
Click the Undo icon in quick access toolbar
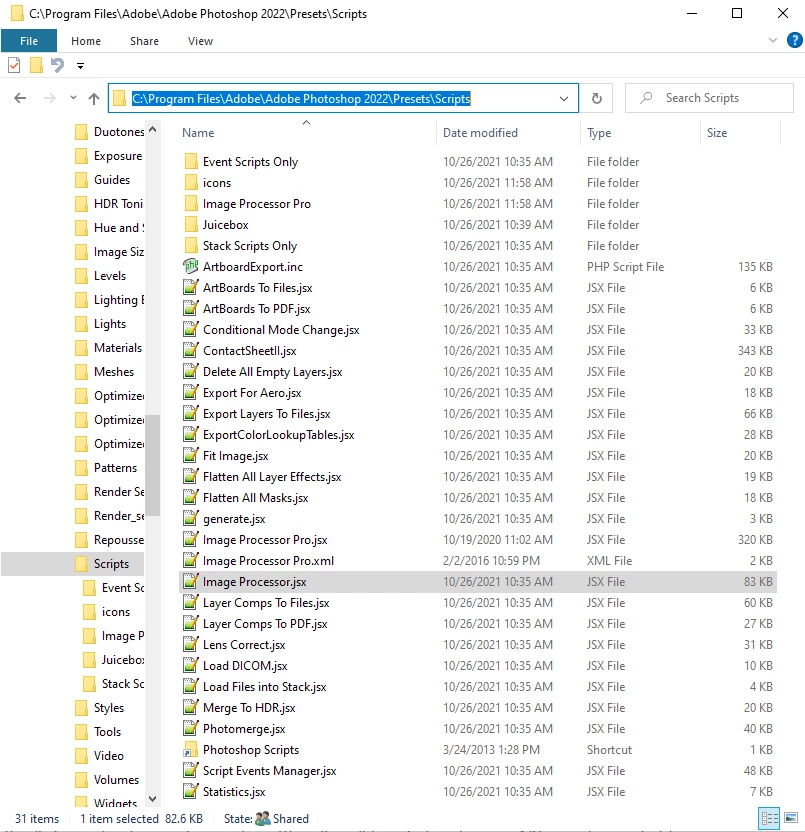coord(57,65)
